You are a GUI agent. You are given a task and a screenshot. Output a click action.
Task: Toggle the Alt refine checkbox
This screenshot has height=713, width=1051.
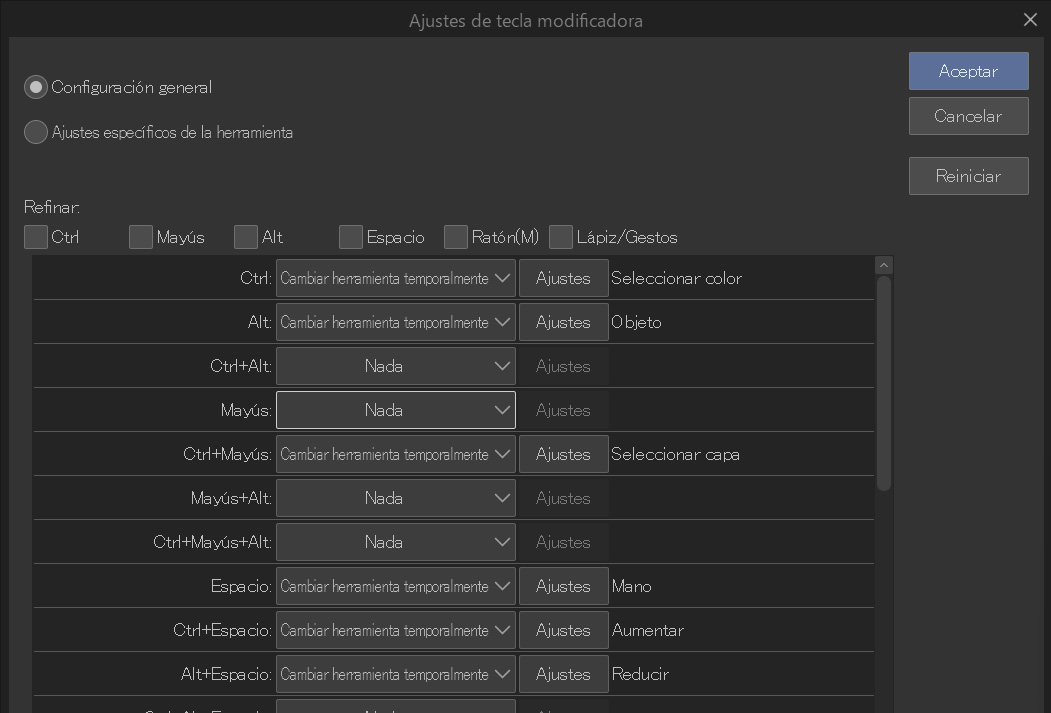coord(246,237)
